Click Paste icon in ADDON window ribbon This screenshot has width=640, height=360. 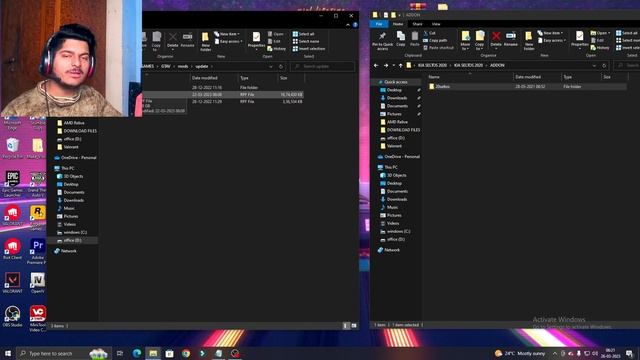pyautogui.click(x=415, y=39)
